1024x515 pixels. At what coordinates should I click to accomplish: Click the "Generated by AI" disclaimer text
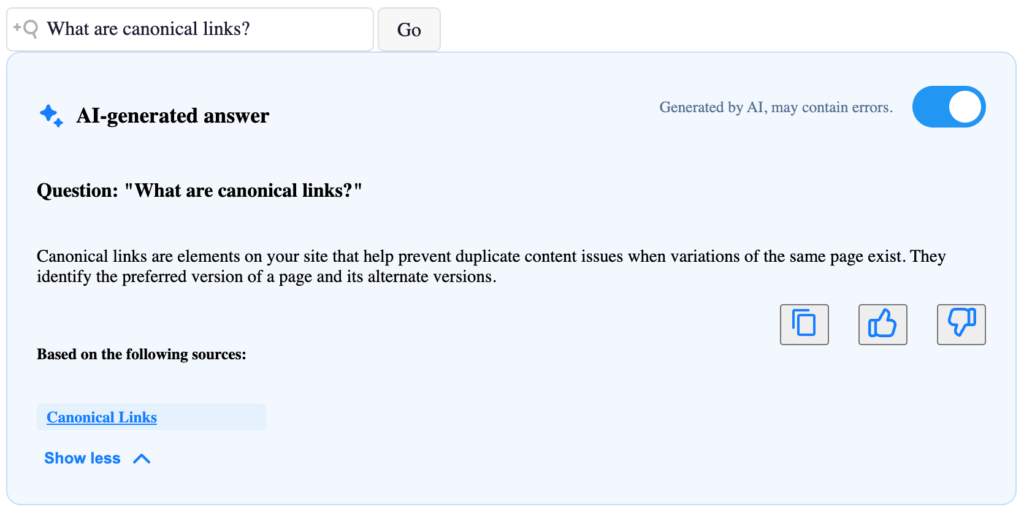[775, 108]
